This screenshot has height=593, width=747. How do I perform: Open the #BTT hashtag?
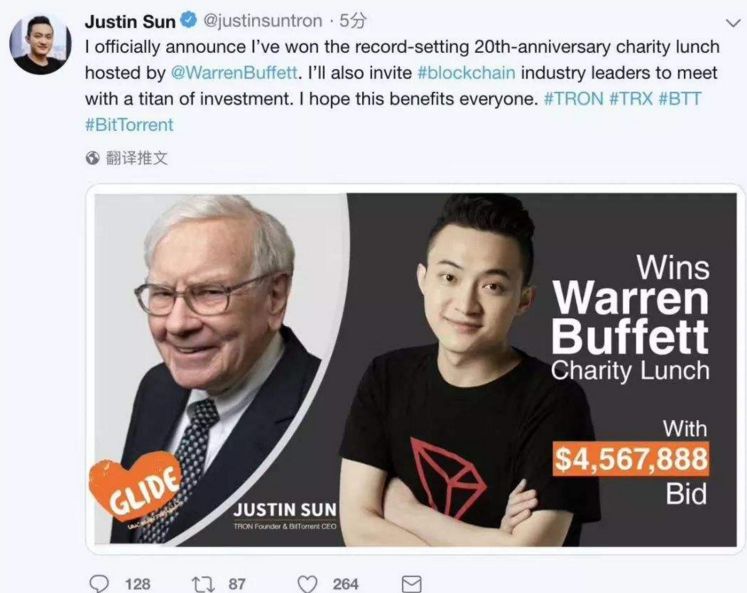[x=679, y=99]
